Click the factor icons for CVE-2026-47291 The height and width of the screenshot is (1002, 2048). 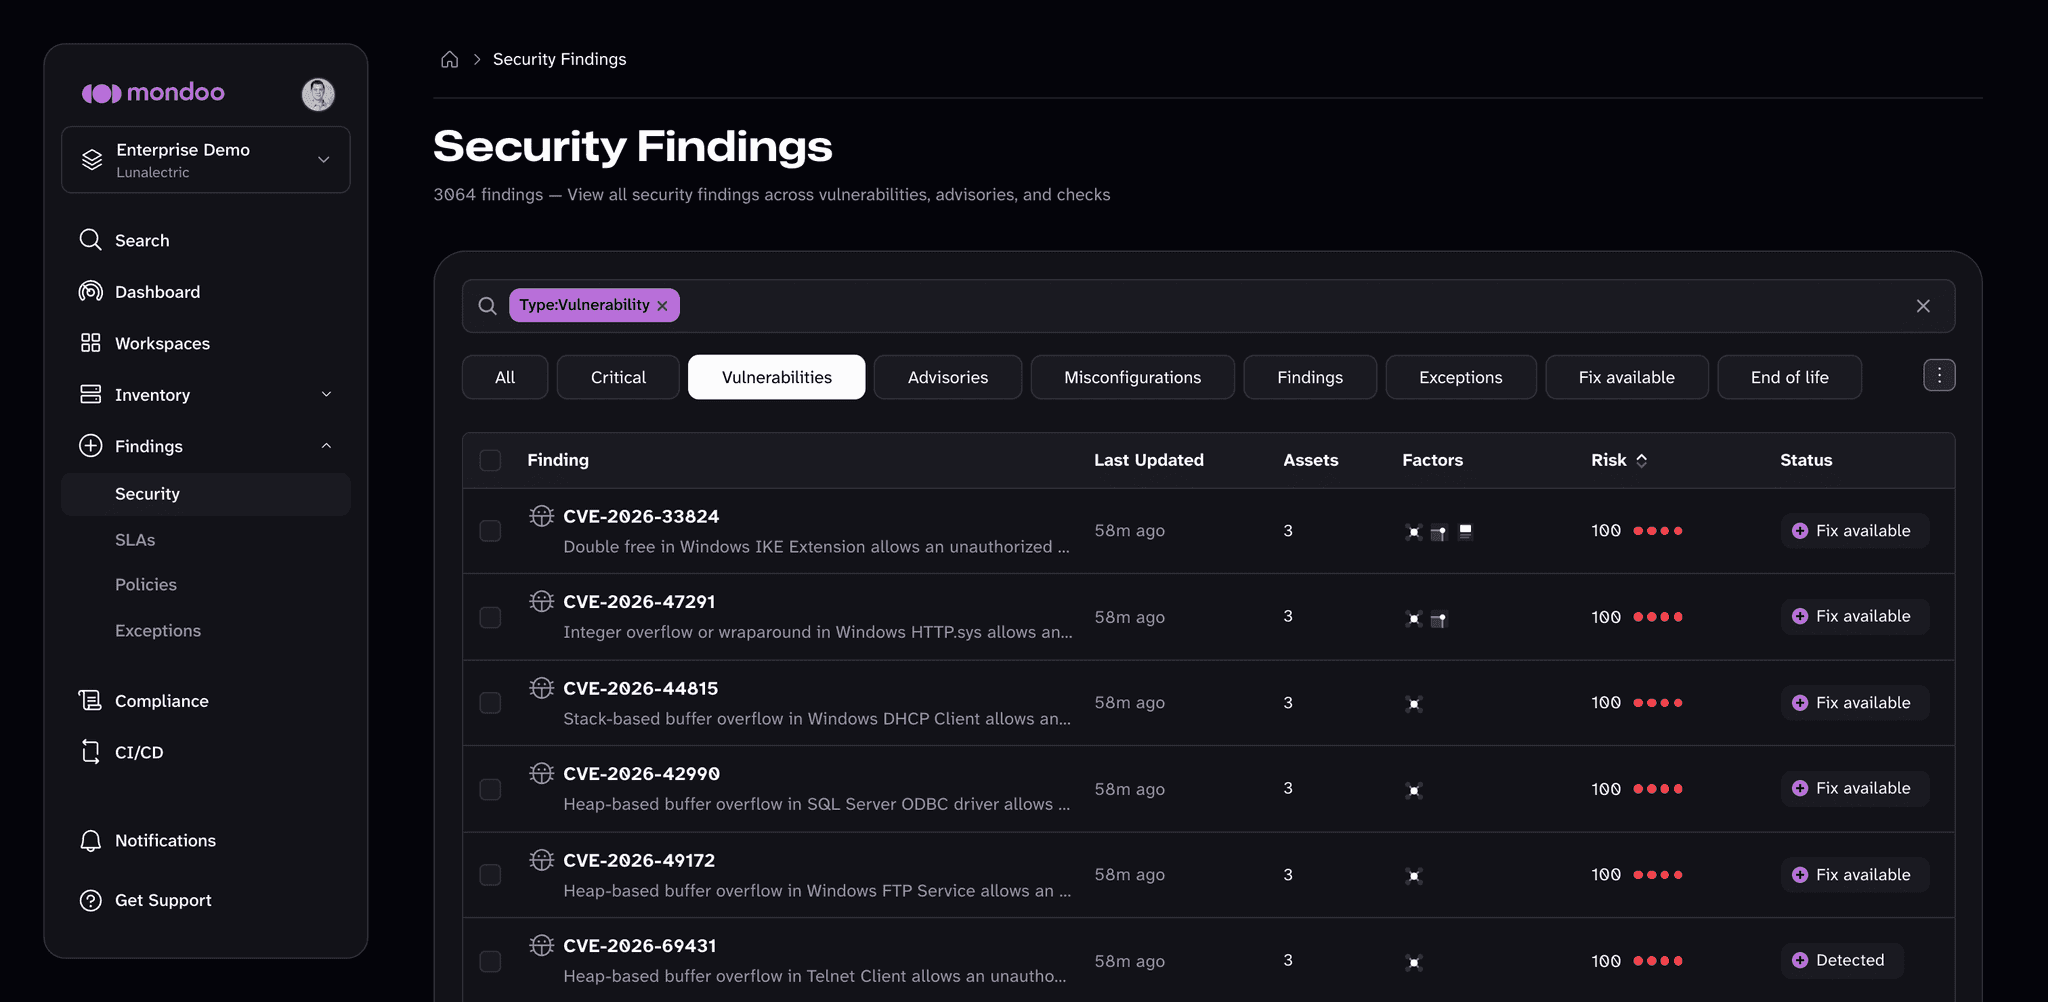click(1426, 618)
